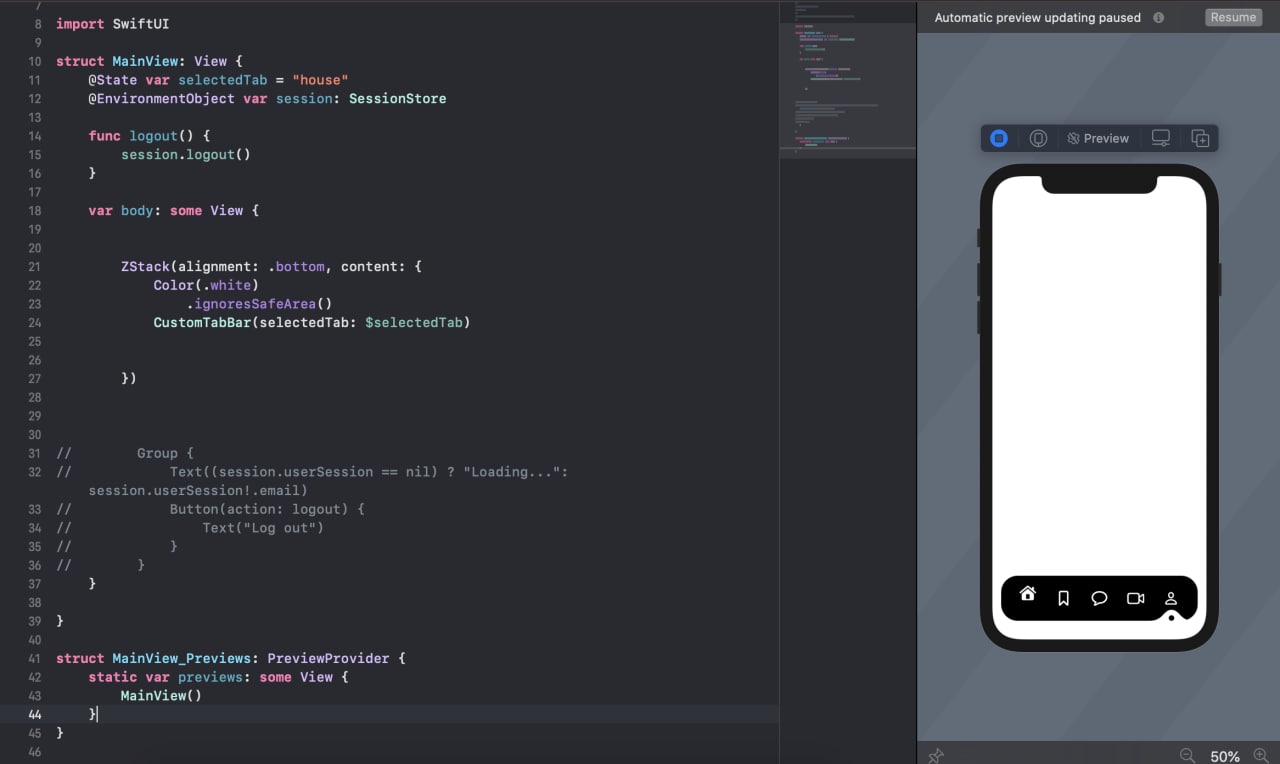Click the pin preview icon
1280x764 pixels.
point(936,756)
